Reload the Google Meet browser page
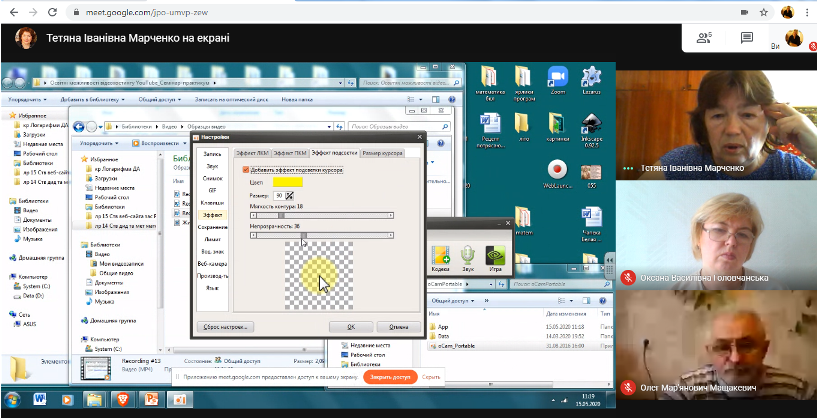This screenshot has width=817, height=418. [x=52, y=12]
